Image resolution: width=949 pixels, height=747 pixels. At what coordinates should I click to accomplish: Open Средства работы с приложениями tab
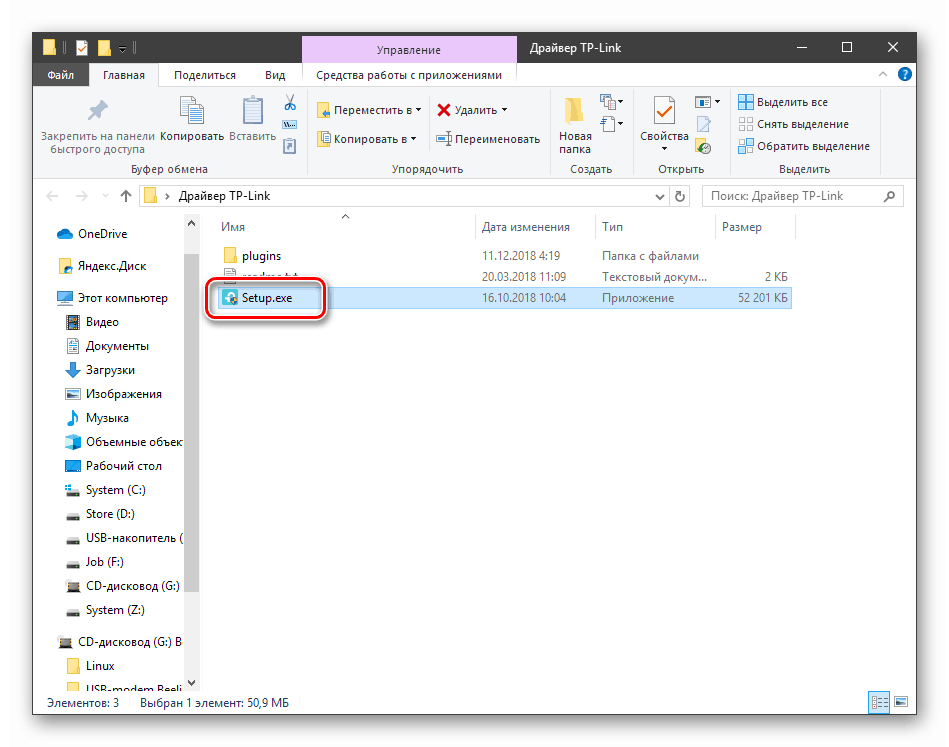(409, 75)
